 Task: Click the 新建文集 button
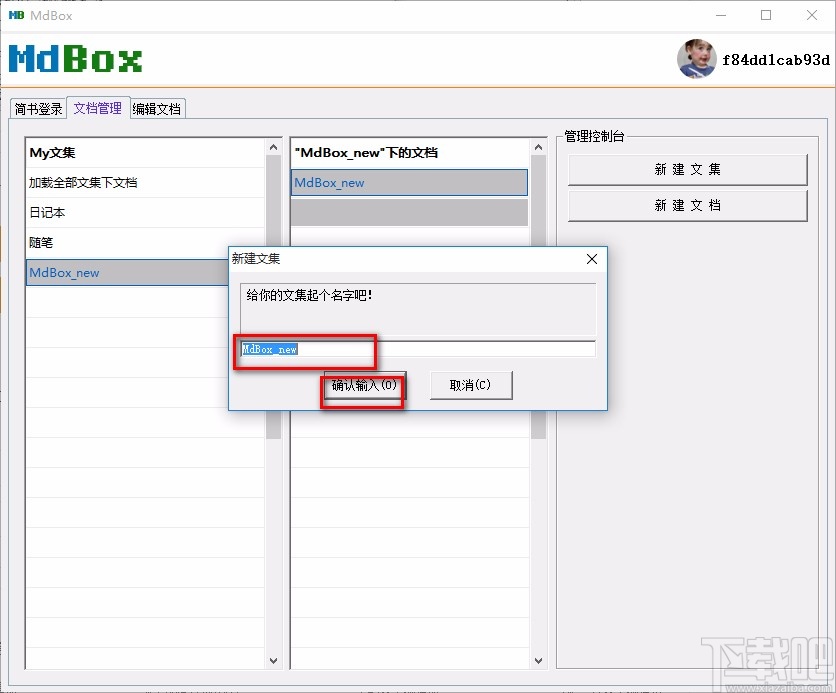pyautogui.click(x=687, y=169)
